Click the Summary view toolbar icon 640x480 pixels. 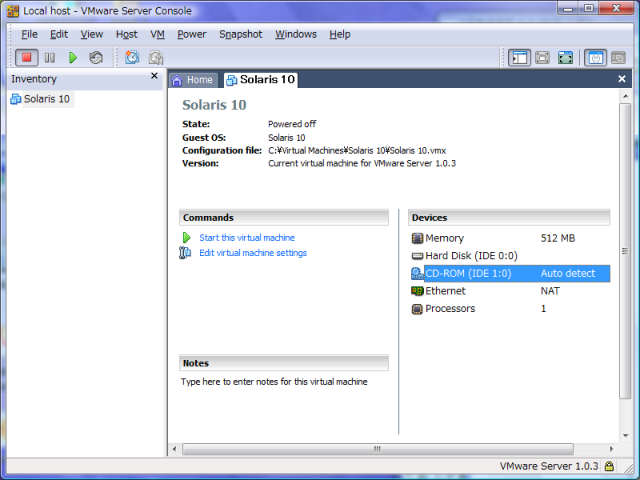pyautogui.click(x=595, y=58)
